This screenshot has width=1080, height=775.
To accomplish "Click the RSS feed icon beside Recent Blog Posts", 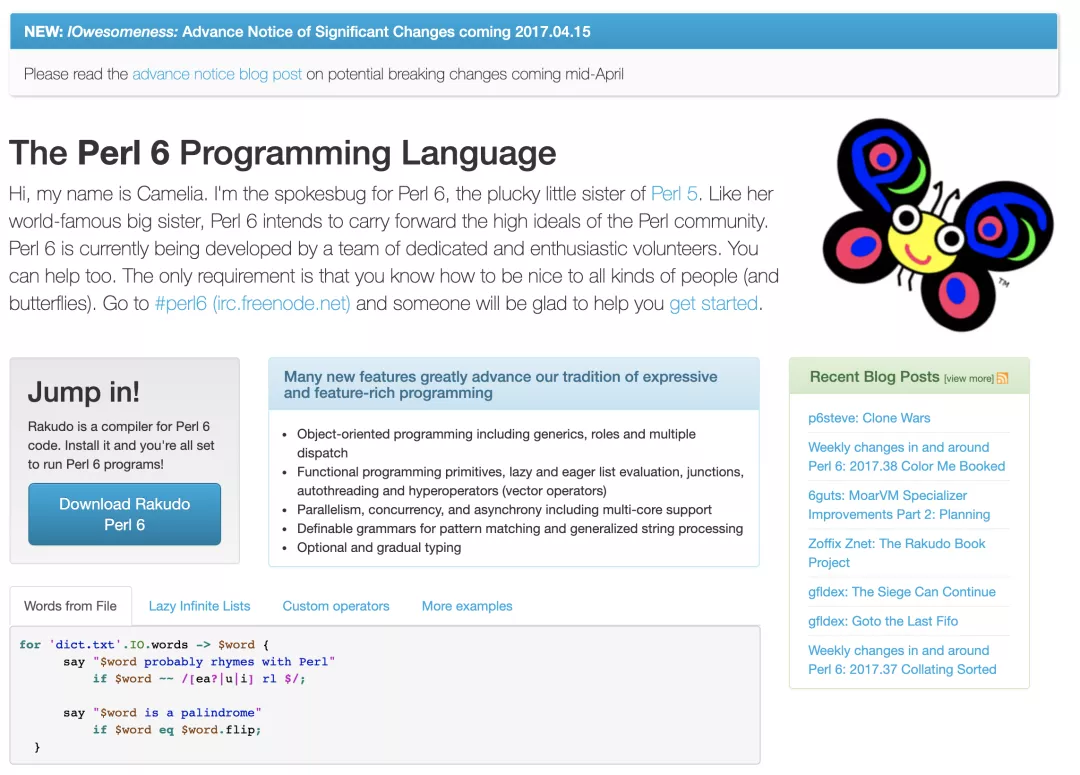I will pyautogui.click(x=1002, y=378).
